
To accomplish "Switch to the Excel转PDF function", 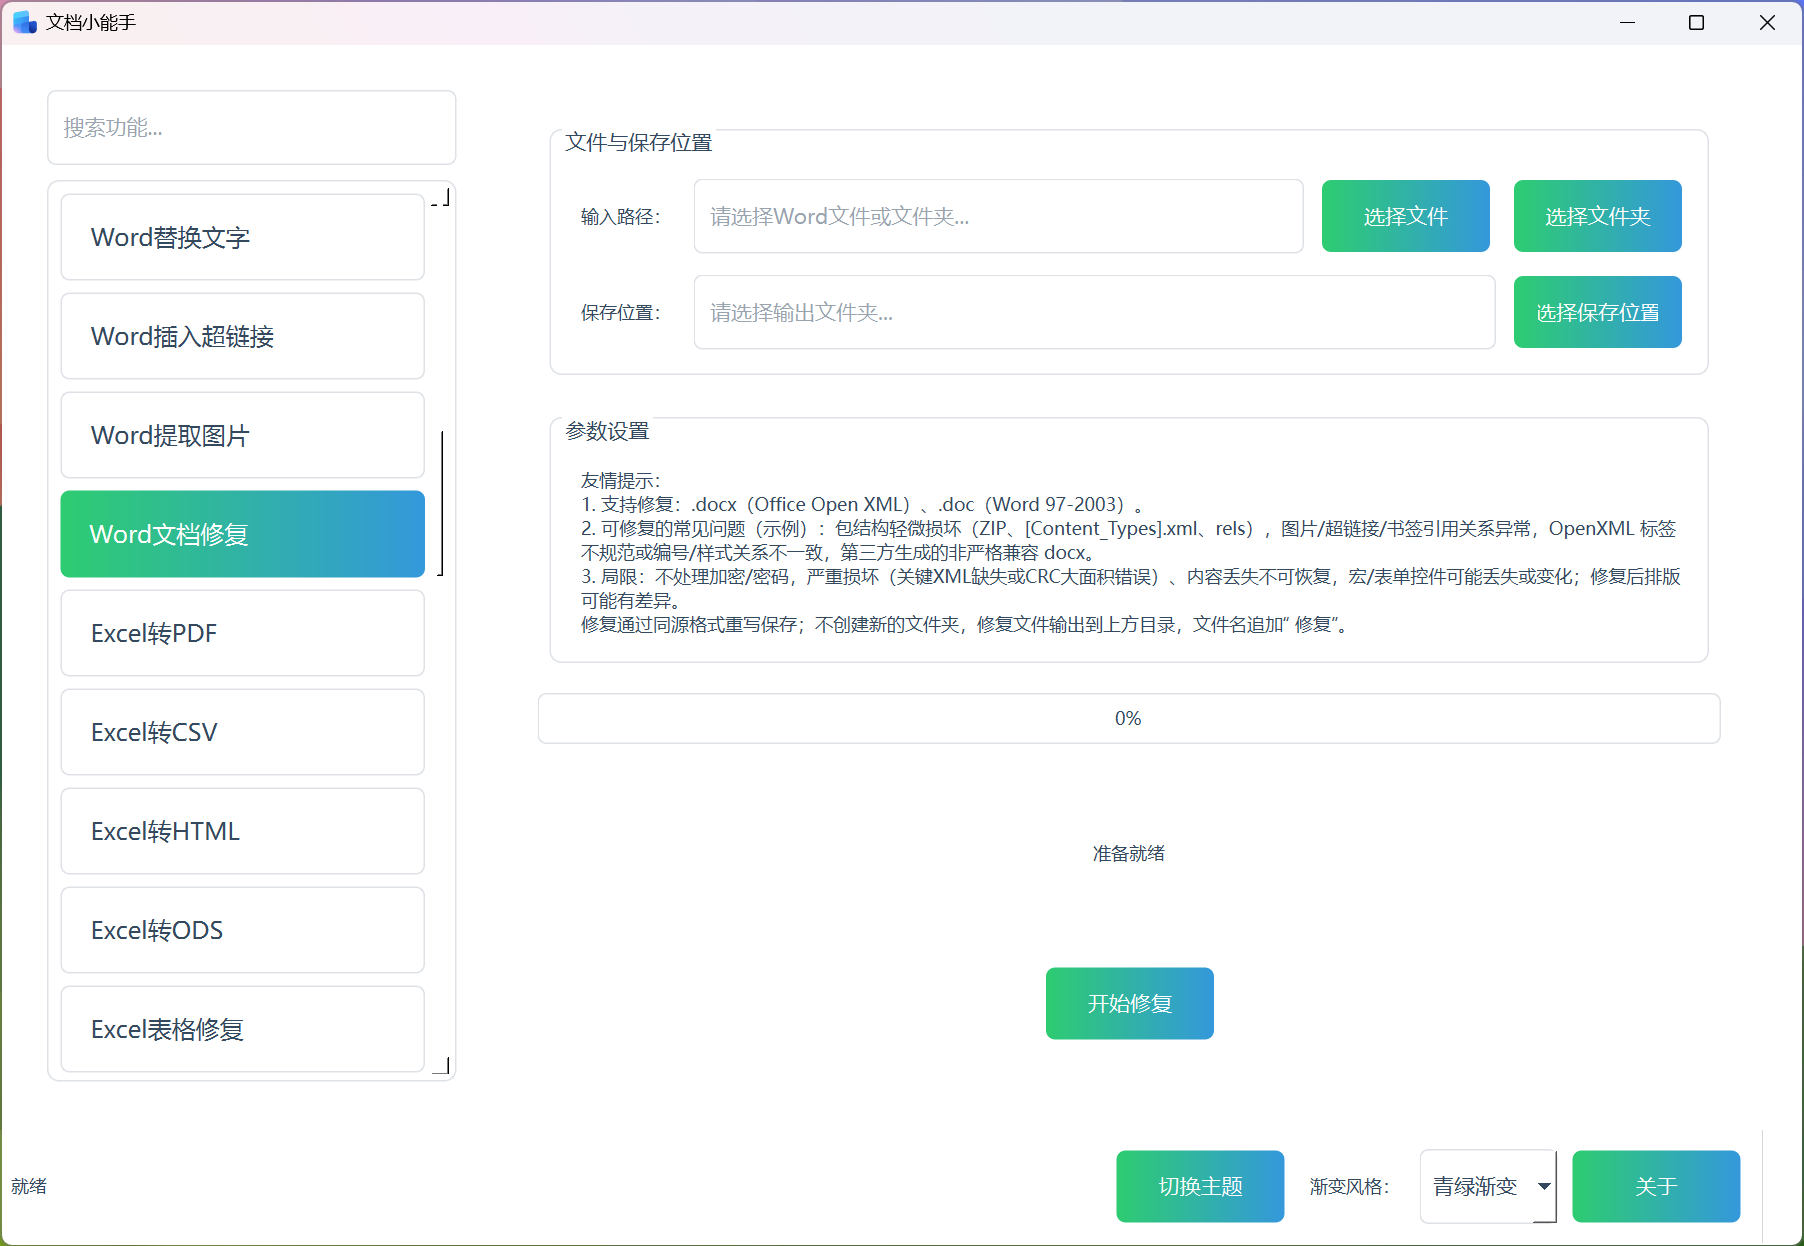I will point(242,633).
